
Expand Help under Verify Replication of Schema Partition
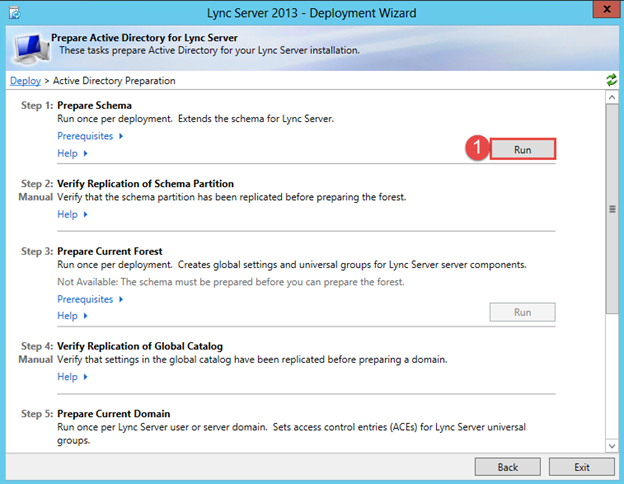click(72, 214)
